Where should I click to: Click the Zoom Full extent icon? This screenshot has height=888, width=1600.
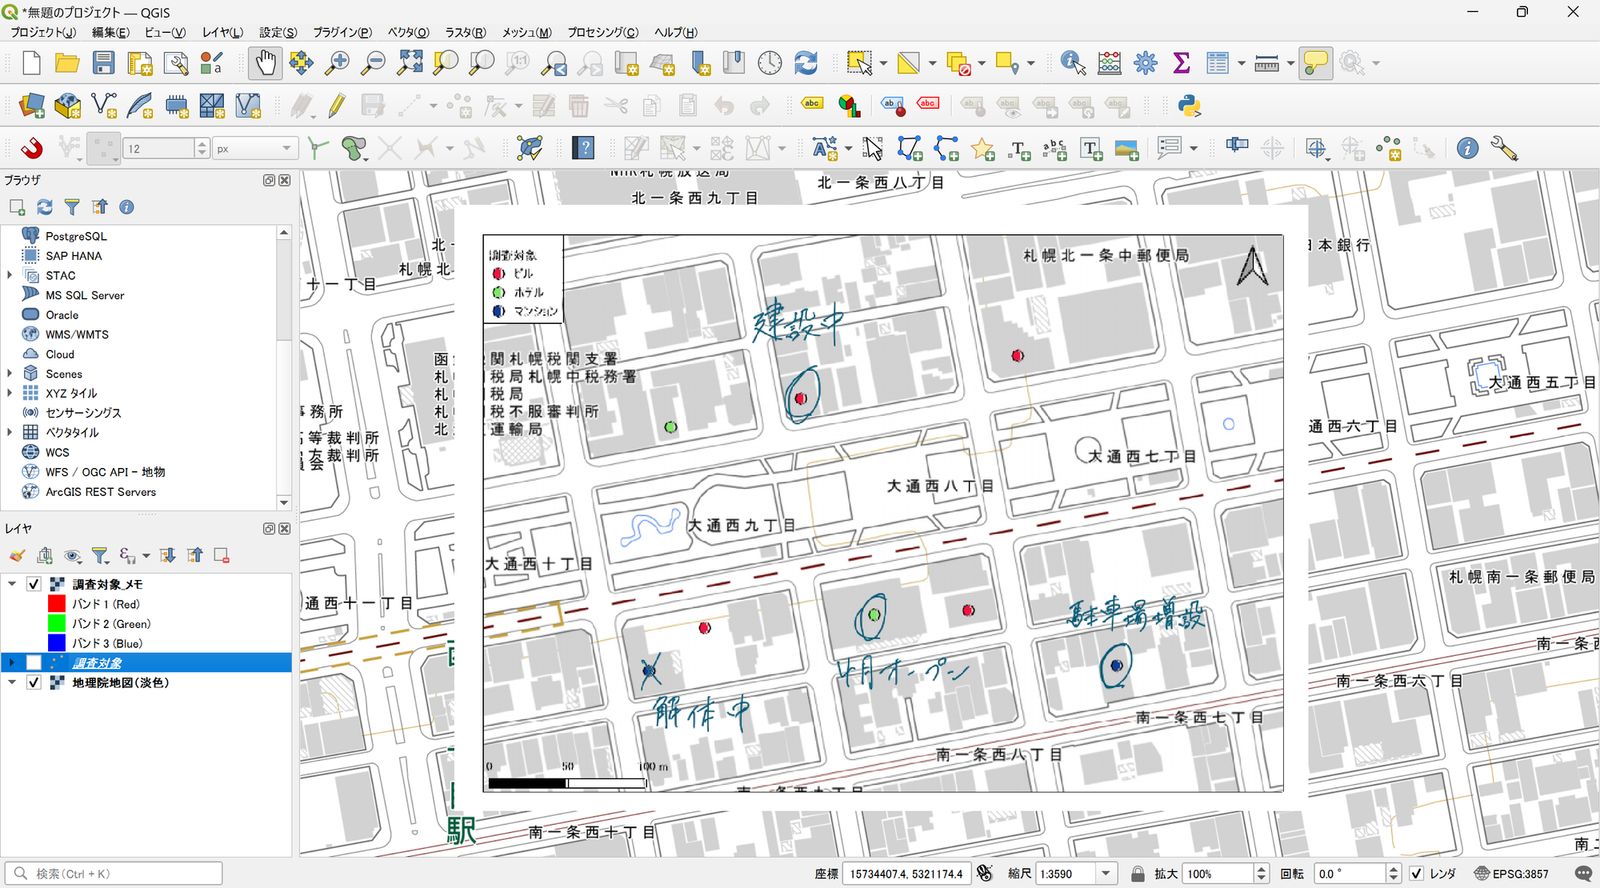coord(409,64)
